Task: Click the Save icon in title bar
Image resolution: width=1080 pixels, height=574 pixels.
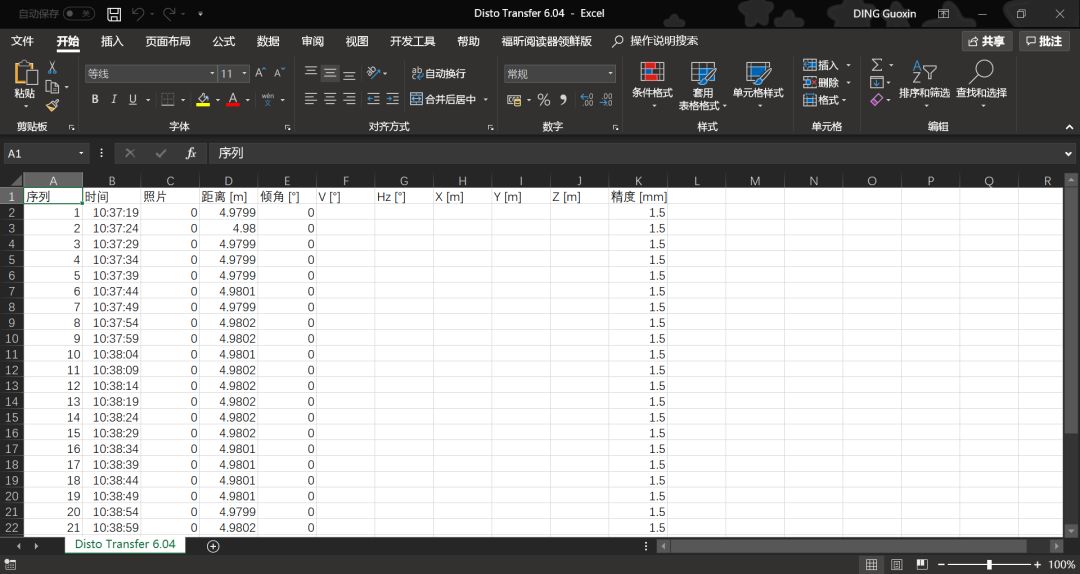Action: pos(114,14)
